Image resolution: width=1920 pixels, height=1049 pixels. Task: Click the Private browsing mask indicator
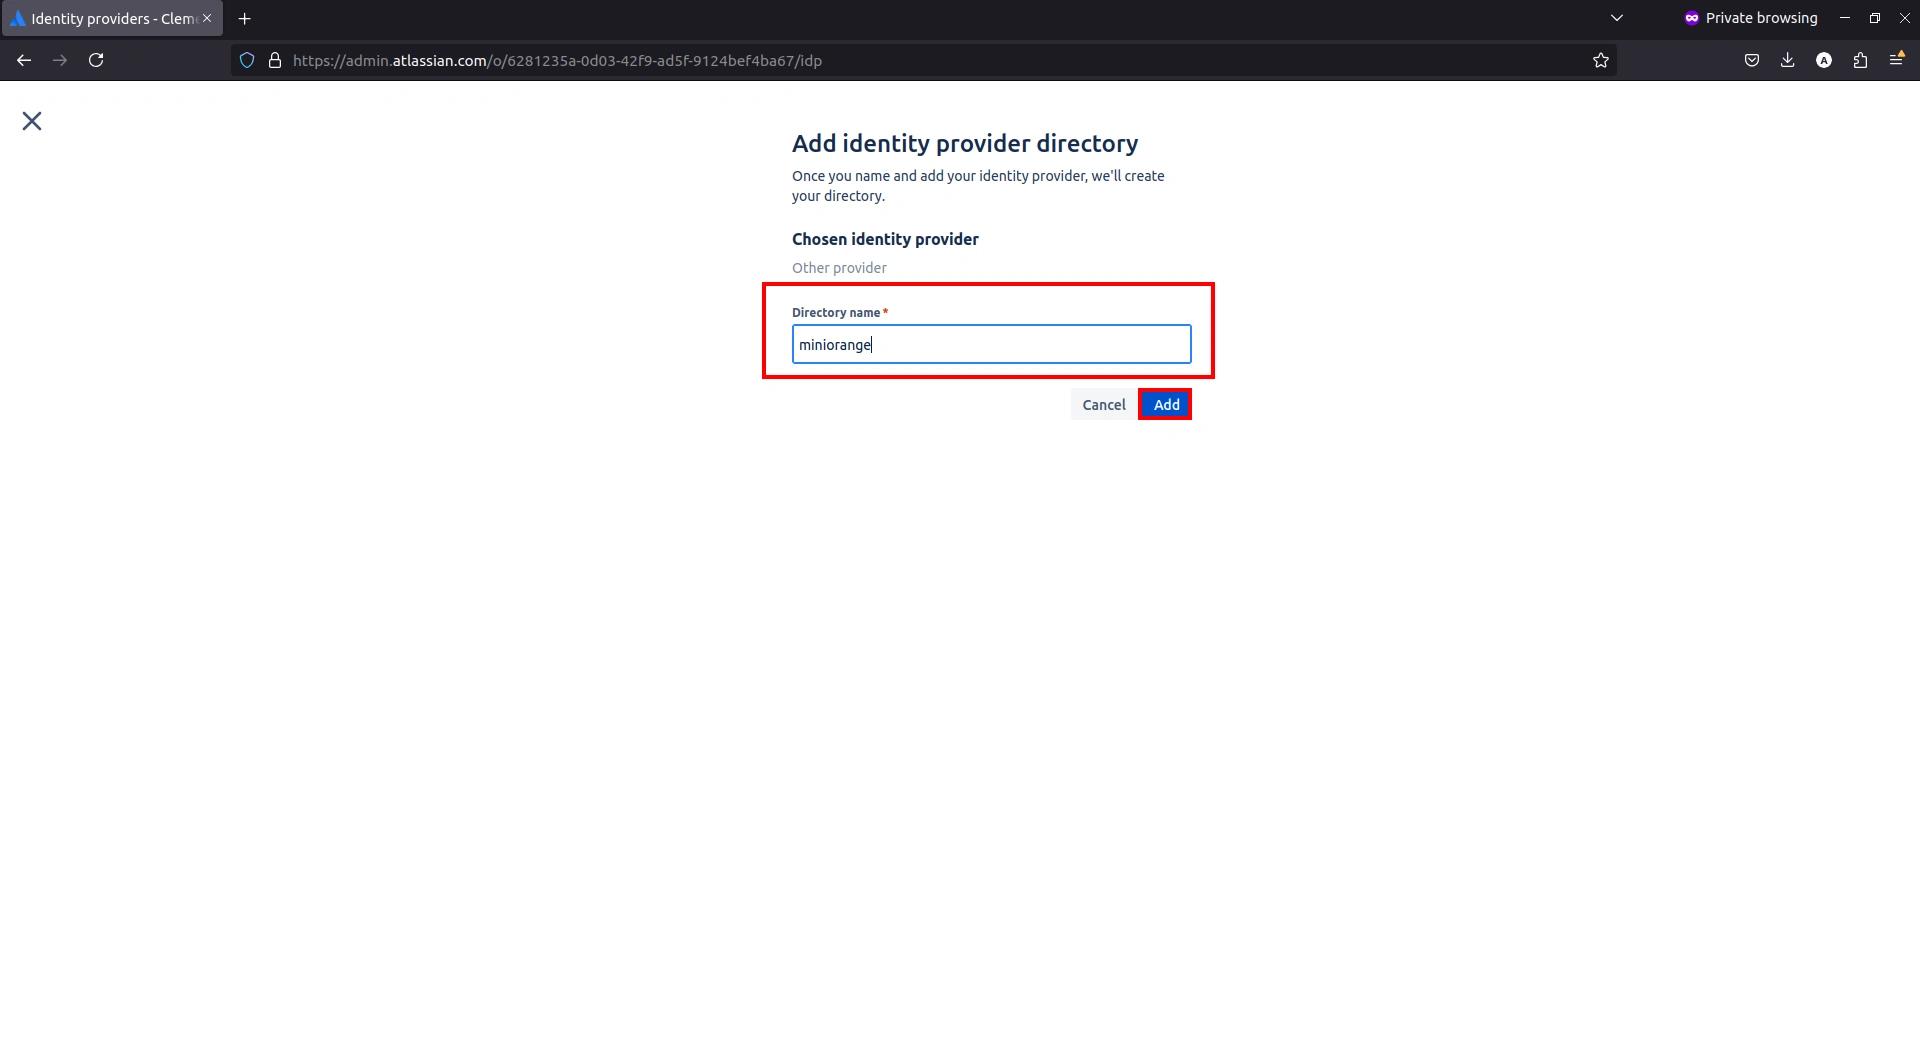point(1690,18)
